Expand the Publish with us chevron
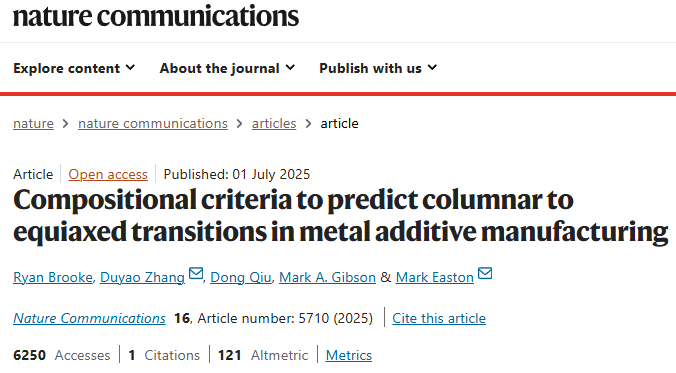676x373 pixels. point(432,68)
